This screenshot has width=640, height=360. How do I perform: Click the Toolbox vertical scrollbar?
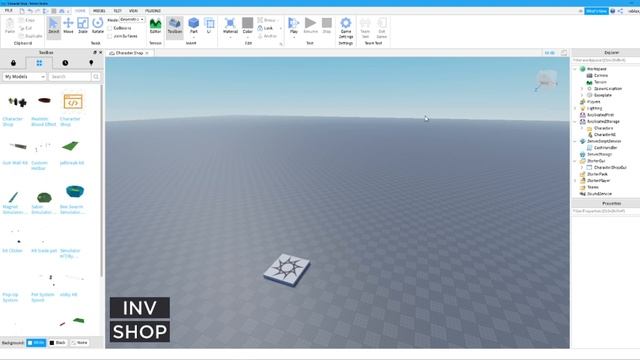102,180
